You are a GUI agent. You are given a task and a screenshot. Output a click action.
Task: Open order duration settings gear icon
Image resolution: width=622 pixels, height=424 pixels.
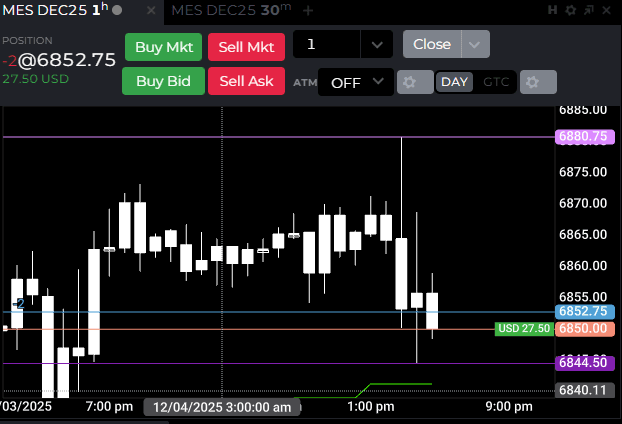point(538,82)
